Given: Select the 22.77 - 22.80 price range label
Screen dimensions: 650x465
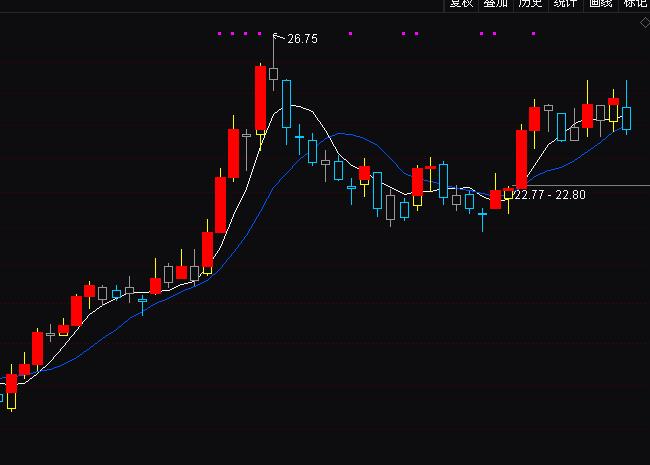Looking at the screenshot, I should click(x=549, y=195).
